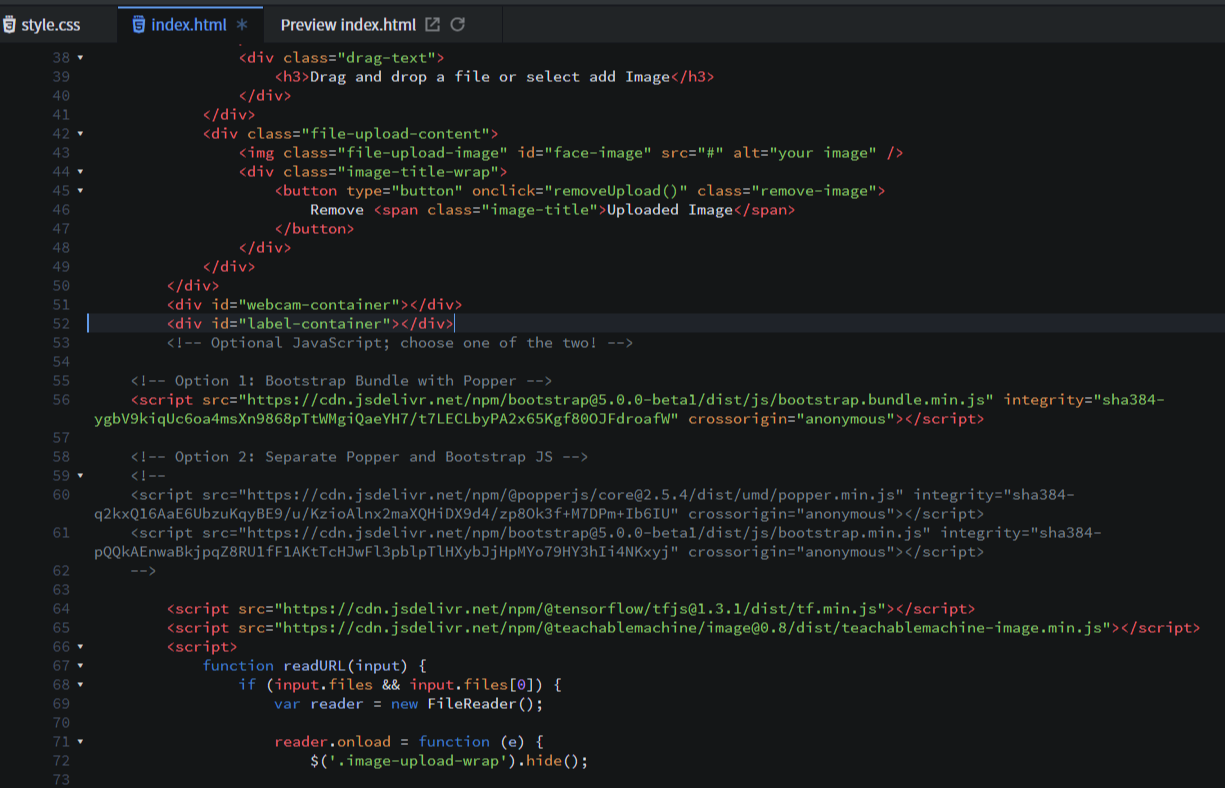Open the Preview index.html tab

click(348, 24)
